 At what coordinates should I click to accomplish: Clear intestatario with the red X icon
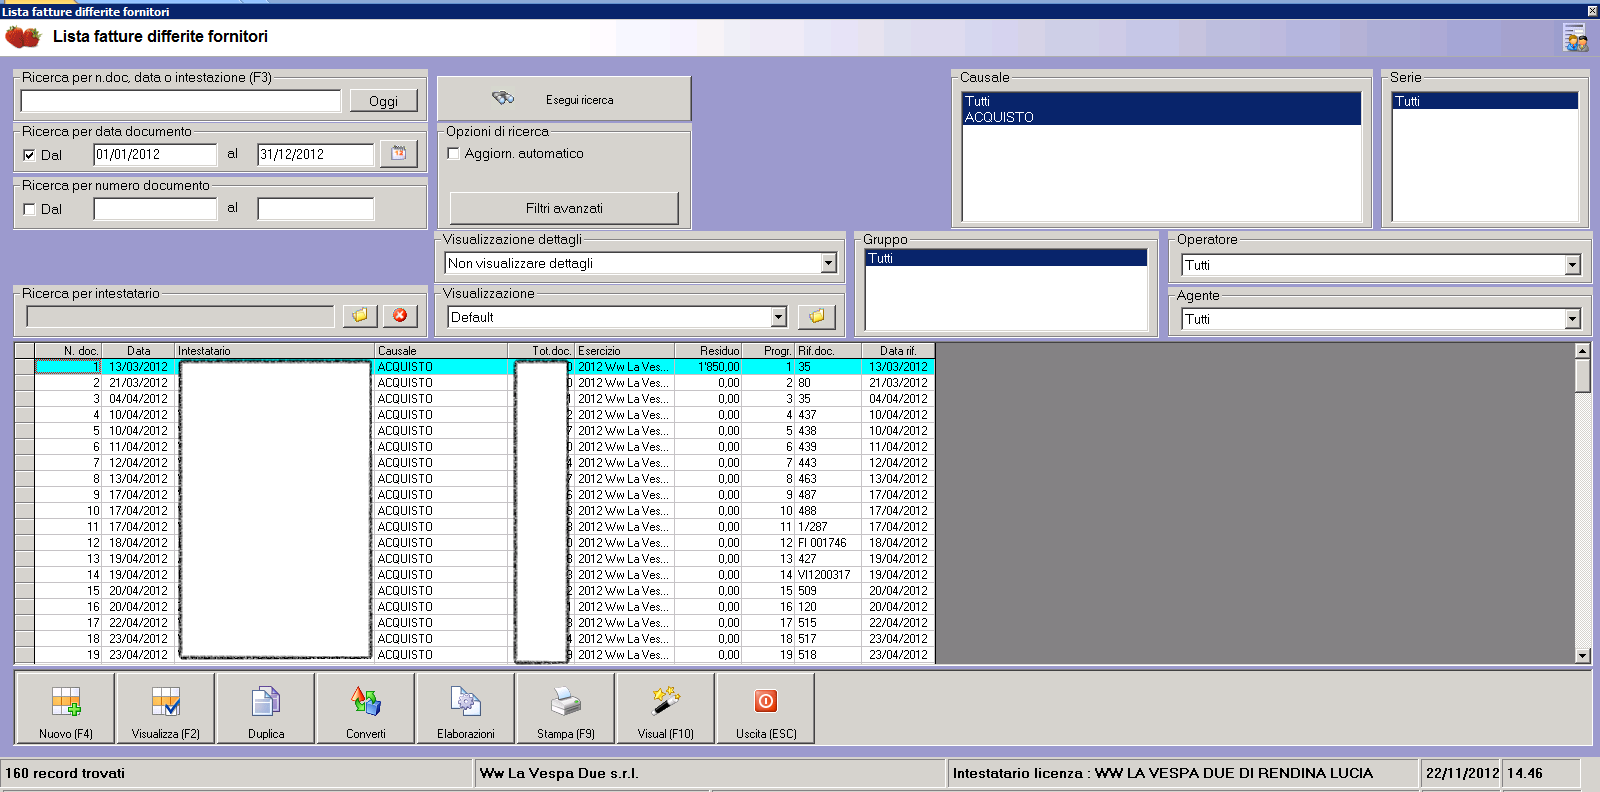[400, 316]
